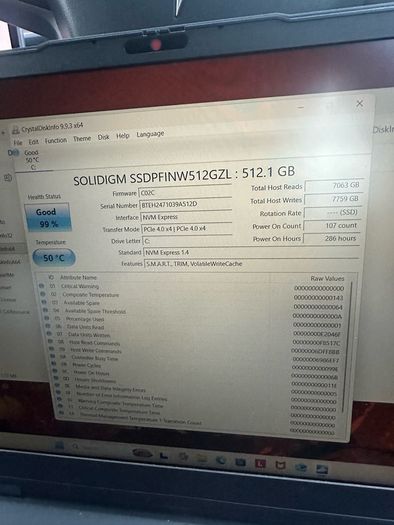Open the Edit menu
This screenshot has height=525, width=394.
(33, 142)
